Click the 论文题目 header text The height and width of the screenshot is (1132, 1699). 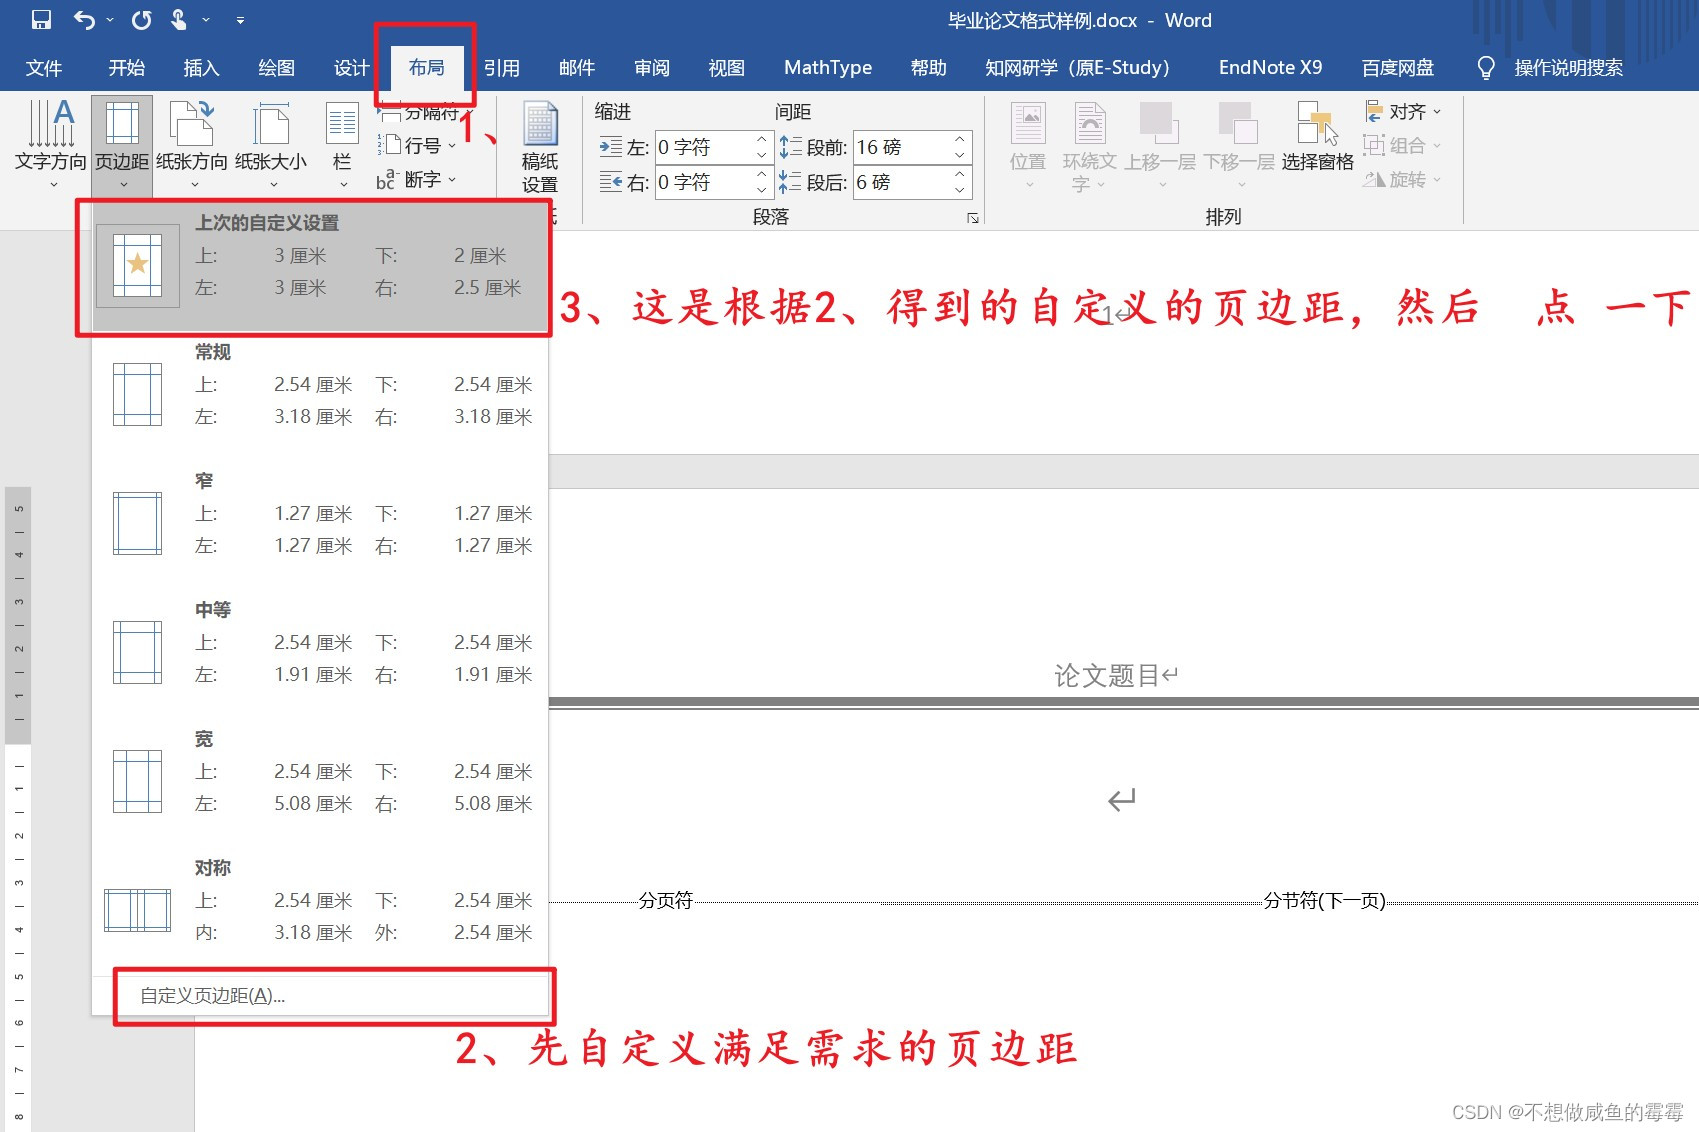[x=1107, y=677]
